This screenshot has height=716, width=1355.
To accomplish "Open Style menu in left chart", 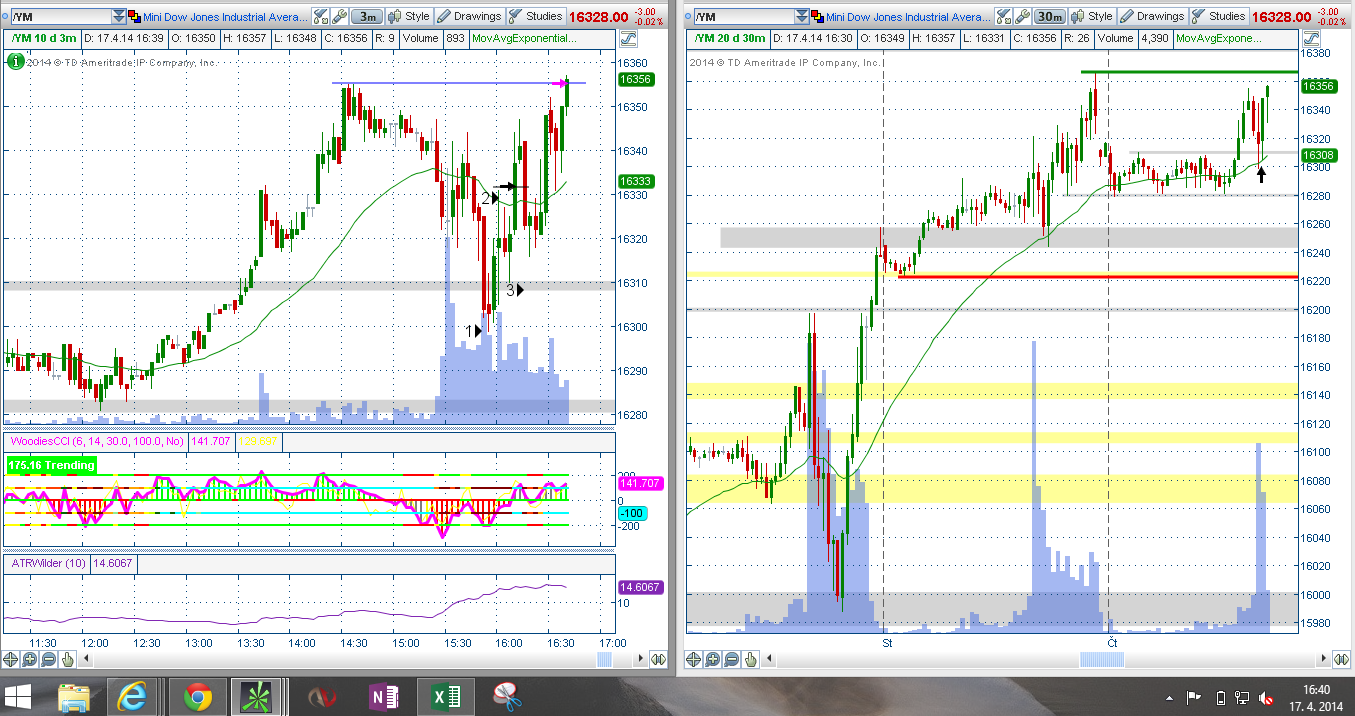I will (410, 16).
